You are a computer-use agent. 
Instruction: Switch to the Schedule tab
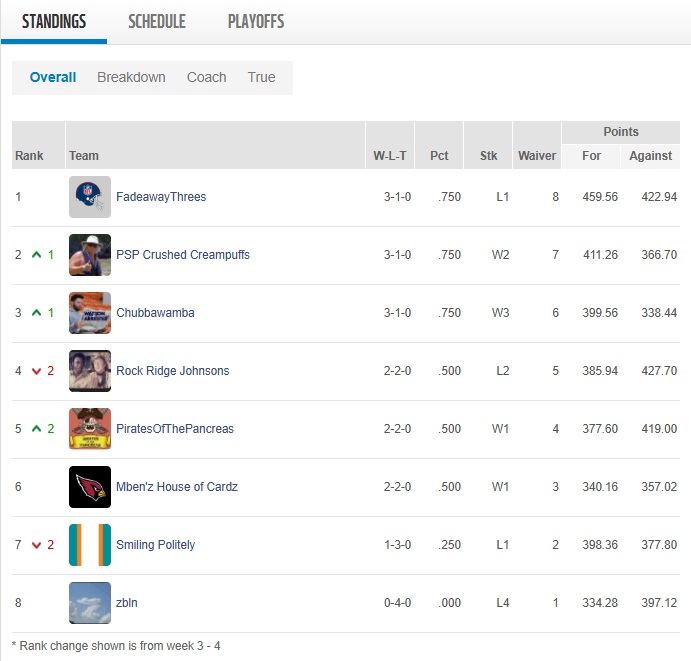click(x=157, y=22)
